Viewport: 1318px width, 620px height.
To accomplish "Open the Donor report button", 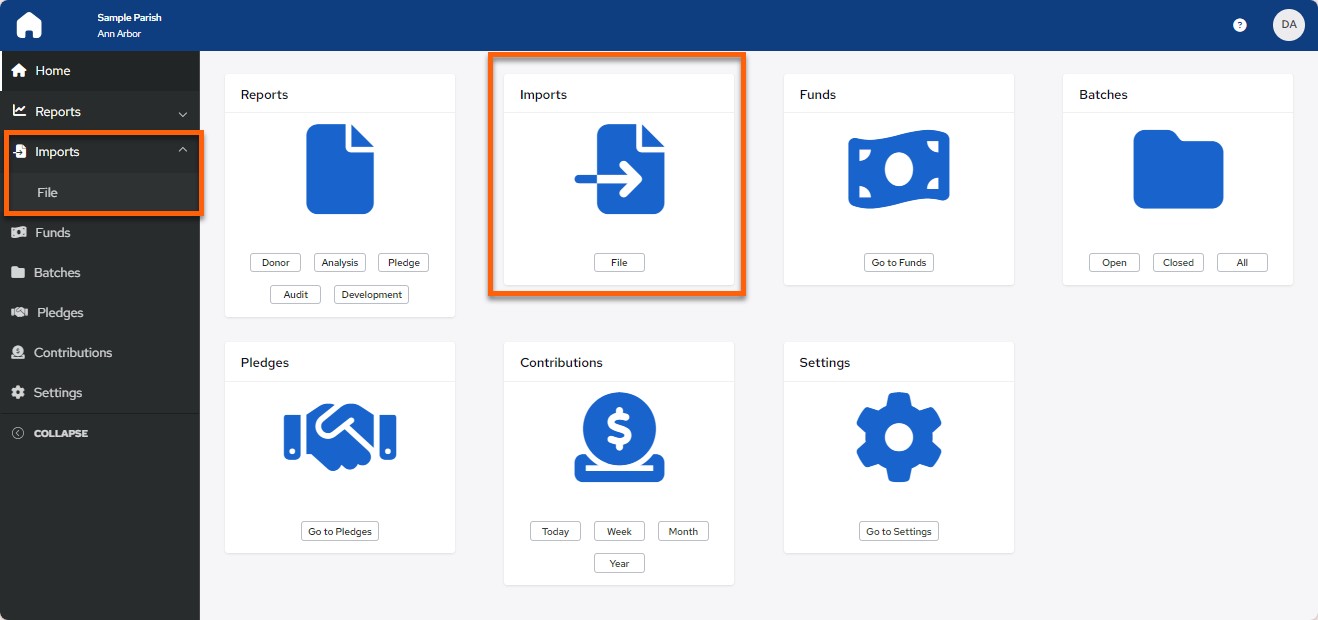I will tap(276, 263).
